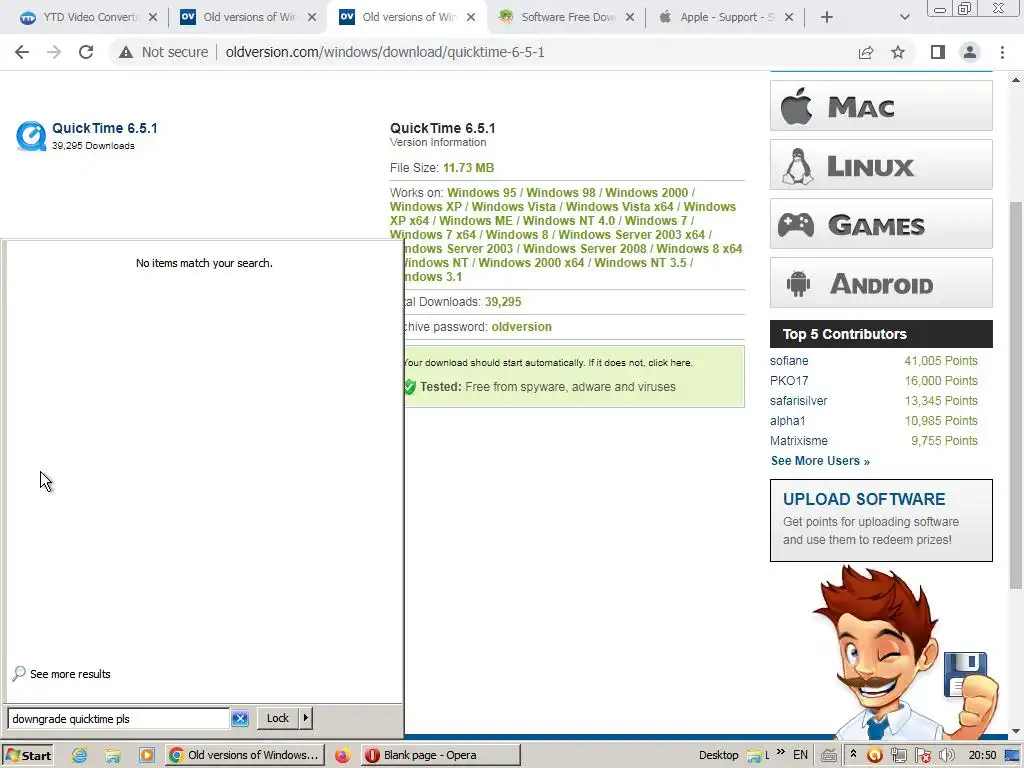Viewport: 1024px width, 768px height.
Task: Open the Upload Software box
Action: (x=881, y=520)
